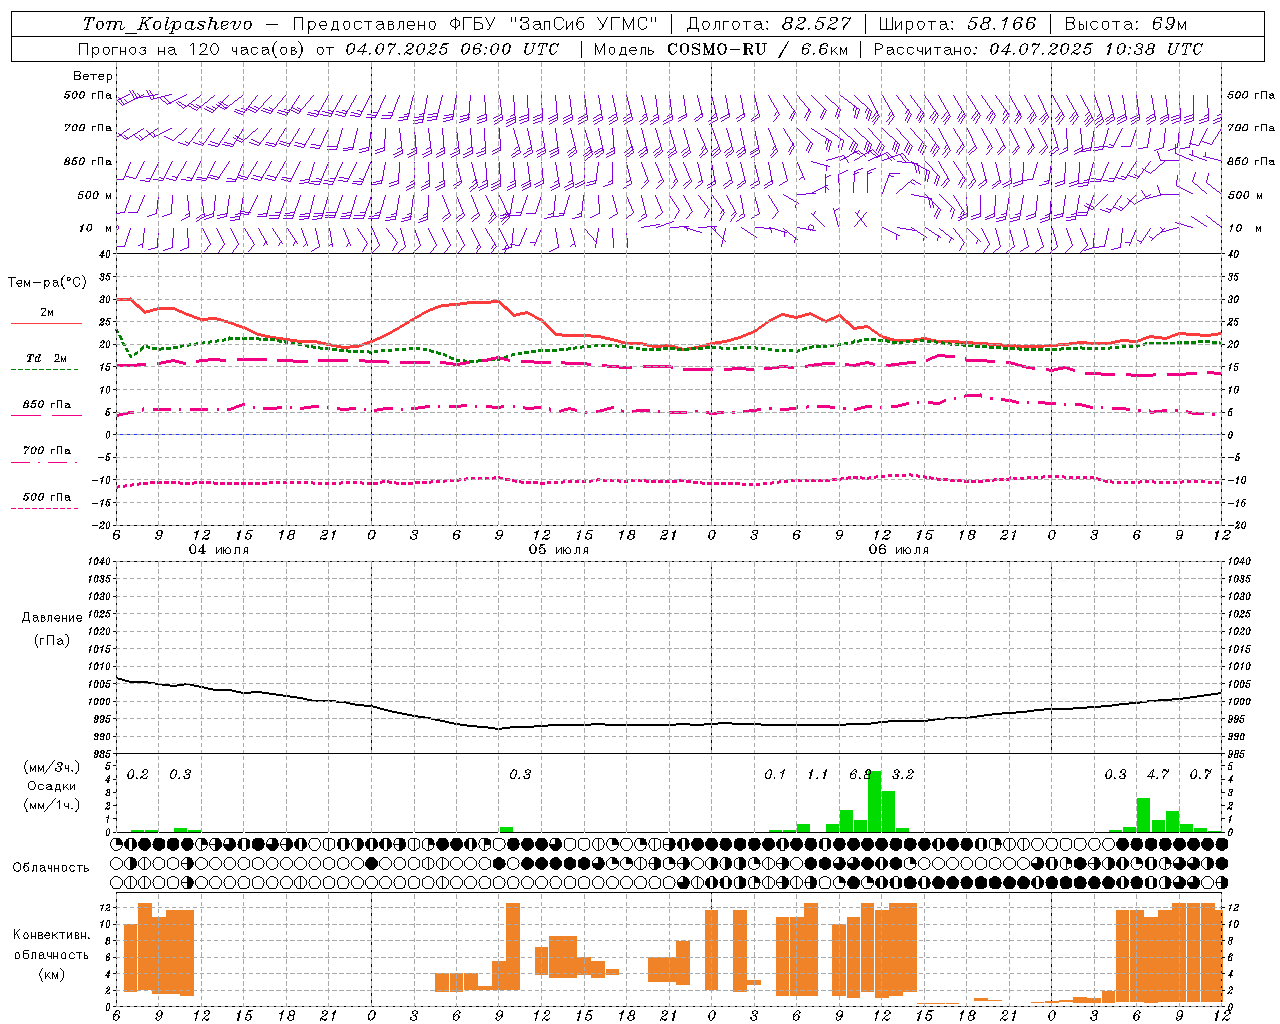Click the (мм/1ч.) precipitation unit label

(52, 804)
